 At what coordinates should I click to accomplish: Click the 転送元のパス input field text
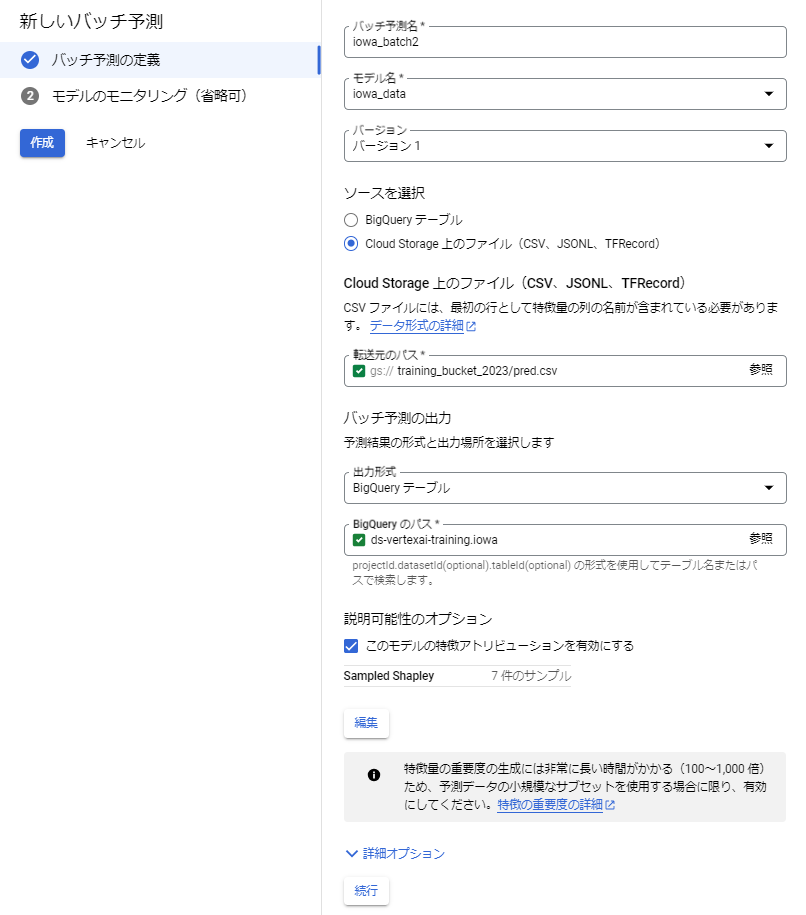click(x=477, y=371)
